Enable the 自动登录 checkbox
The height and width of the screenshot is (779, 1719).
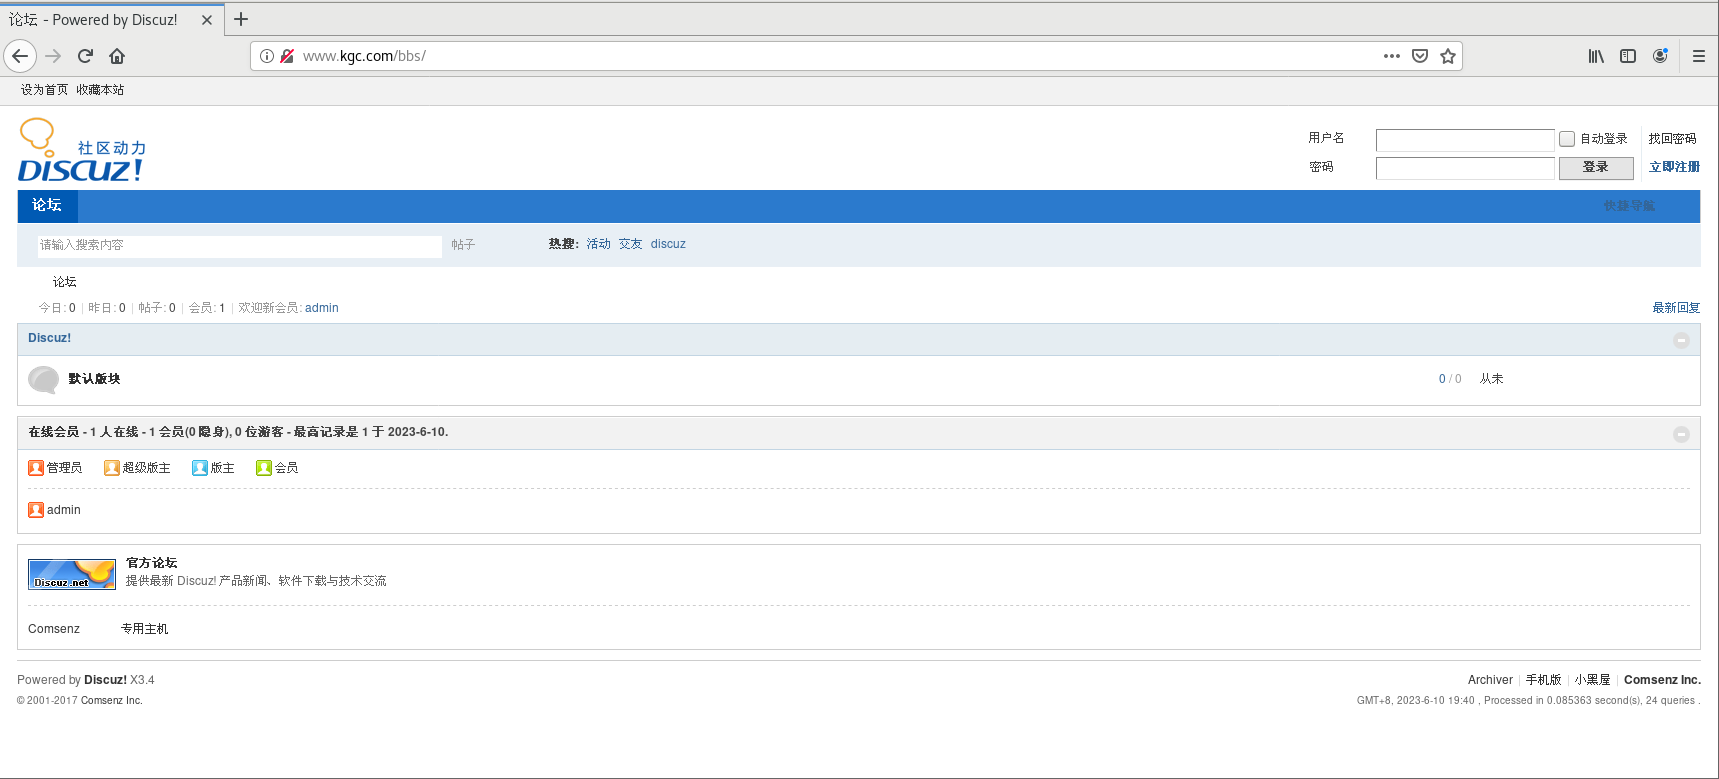pos(1567,139)
